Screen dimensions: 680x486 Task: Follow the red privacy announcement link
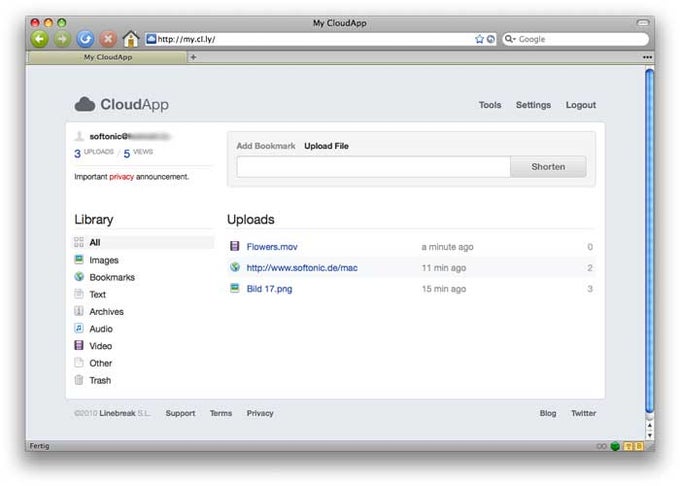[x=121, y=176]
